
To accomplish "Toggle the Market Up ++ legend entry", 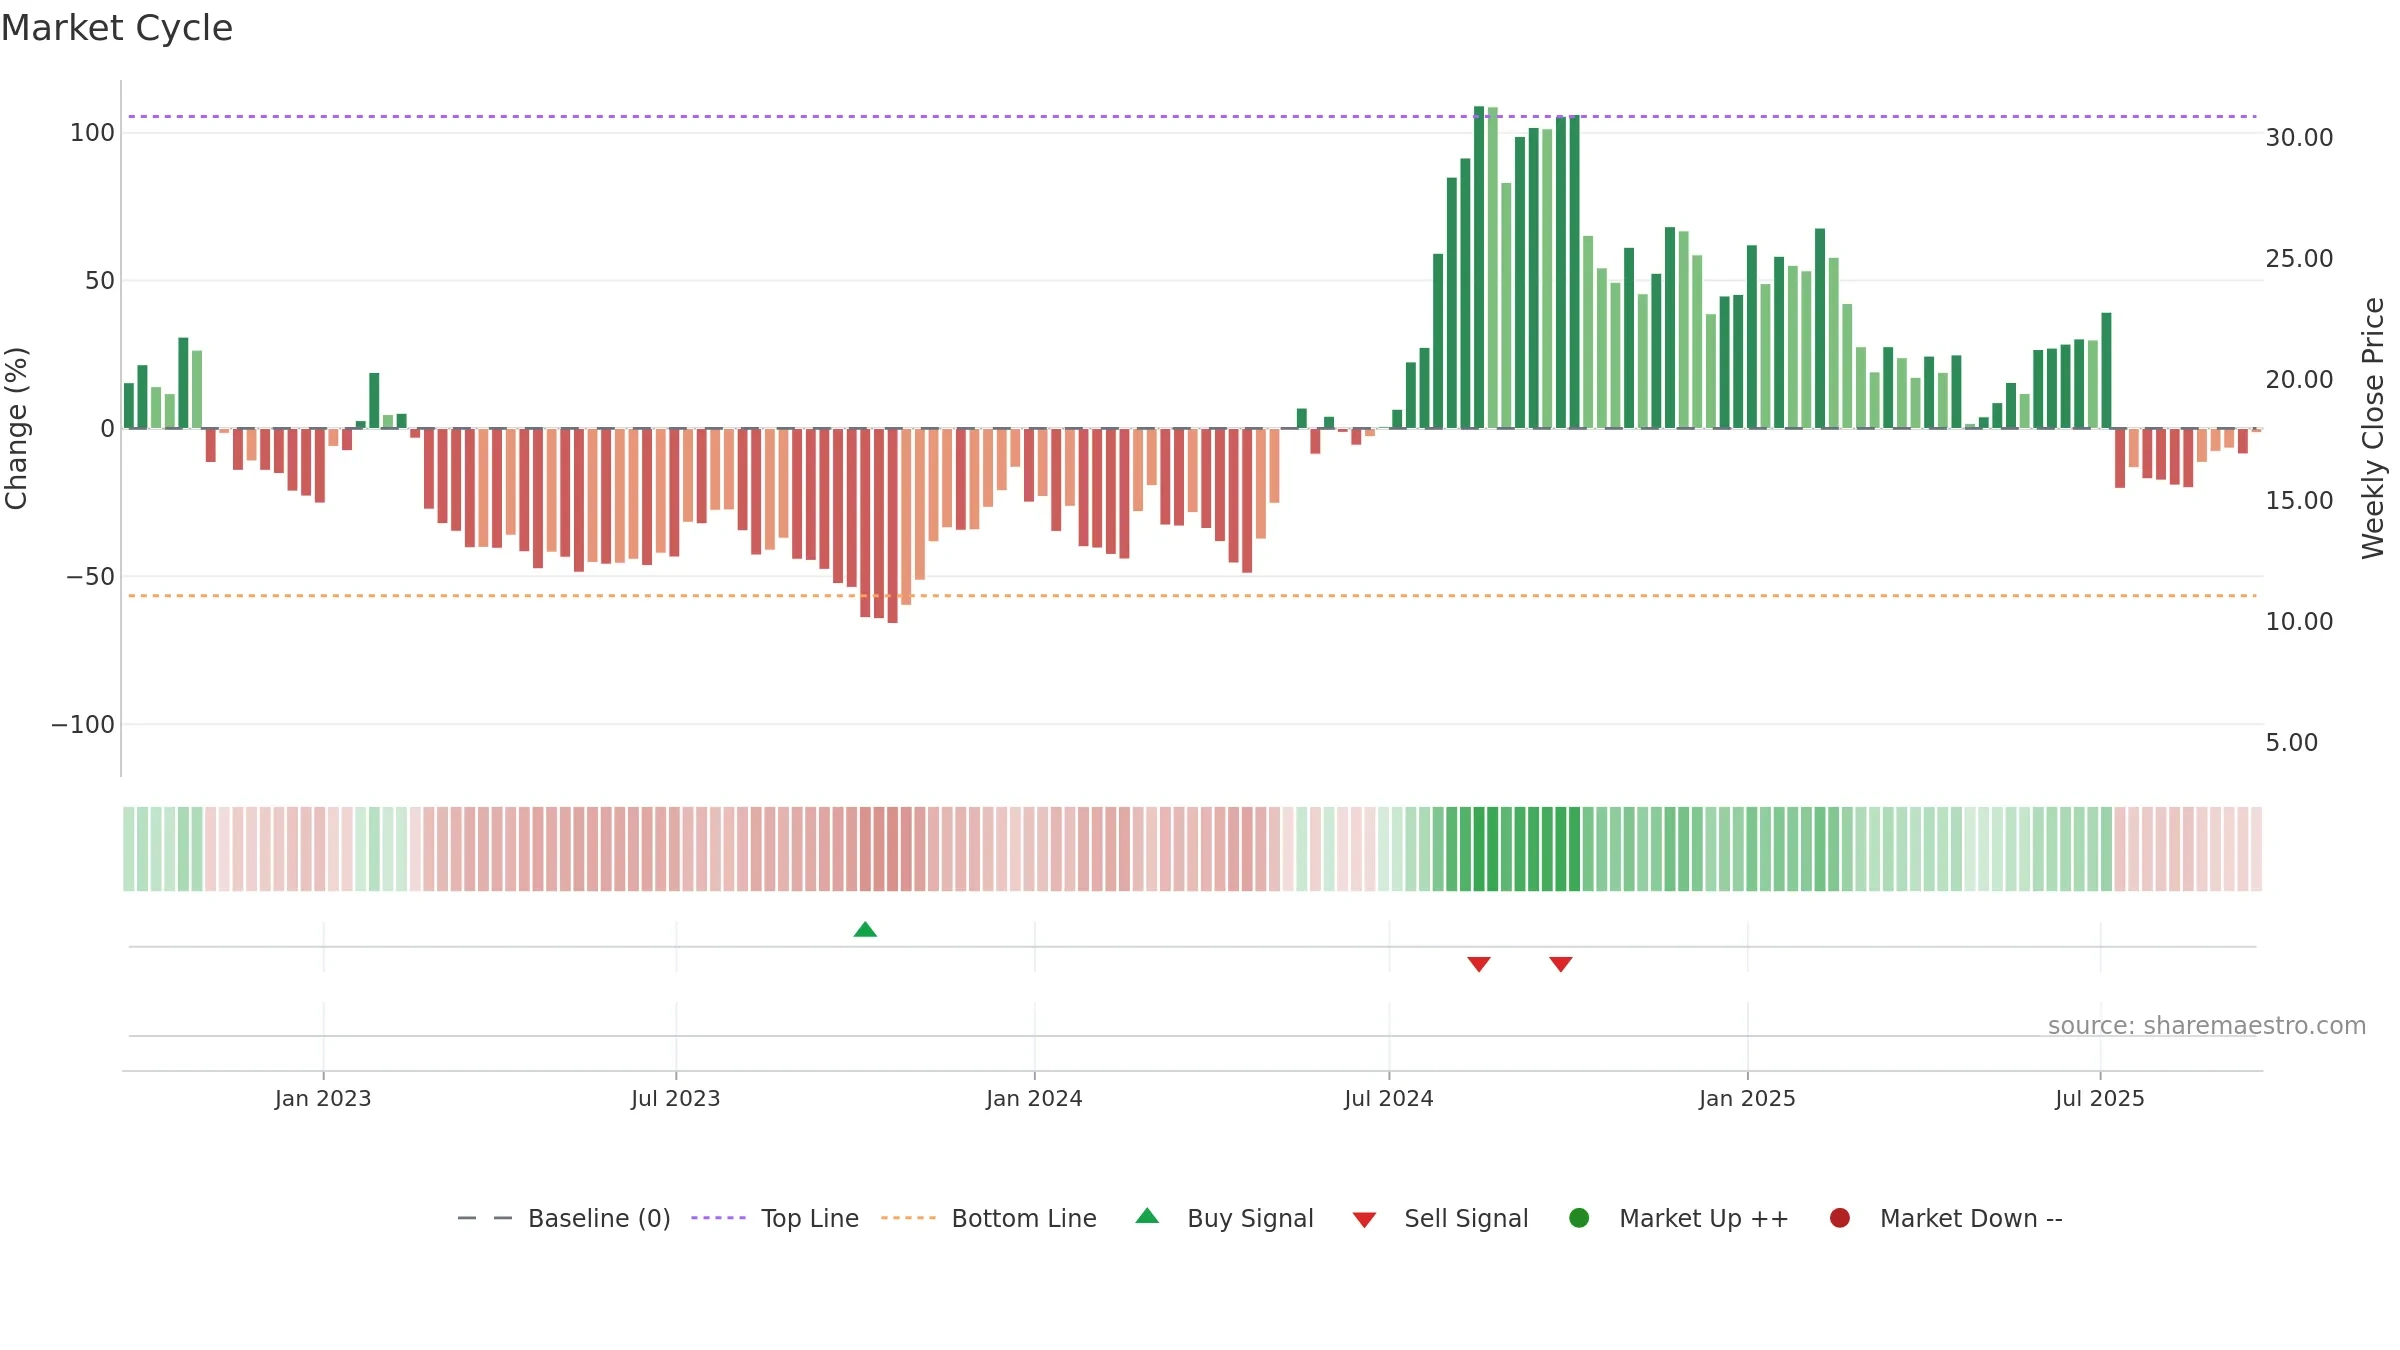I will pyautogui.click(x=1679, y=1218).
